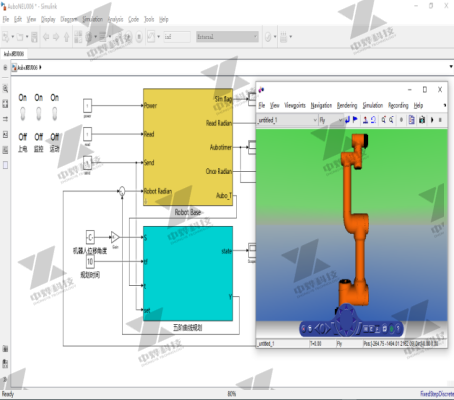Click the simulation stop time input field

pyautogui.click(x=177, y=37)
